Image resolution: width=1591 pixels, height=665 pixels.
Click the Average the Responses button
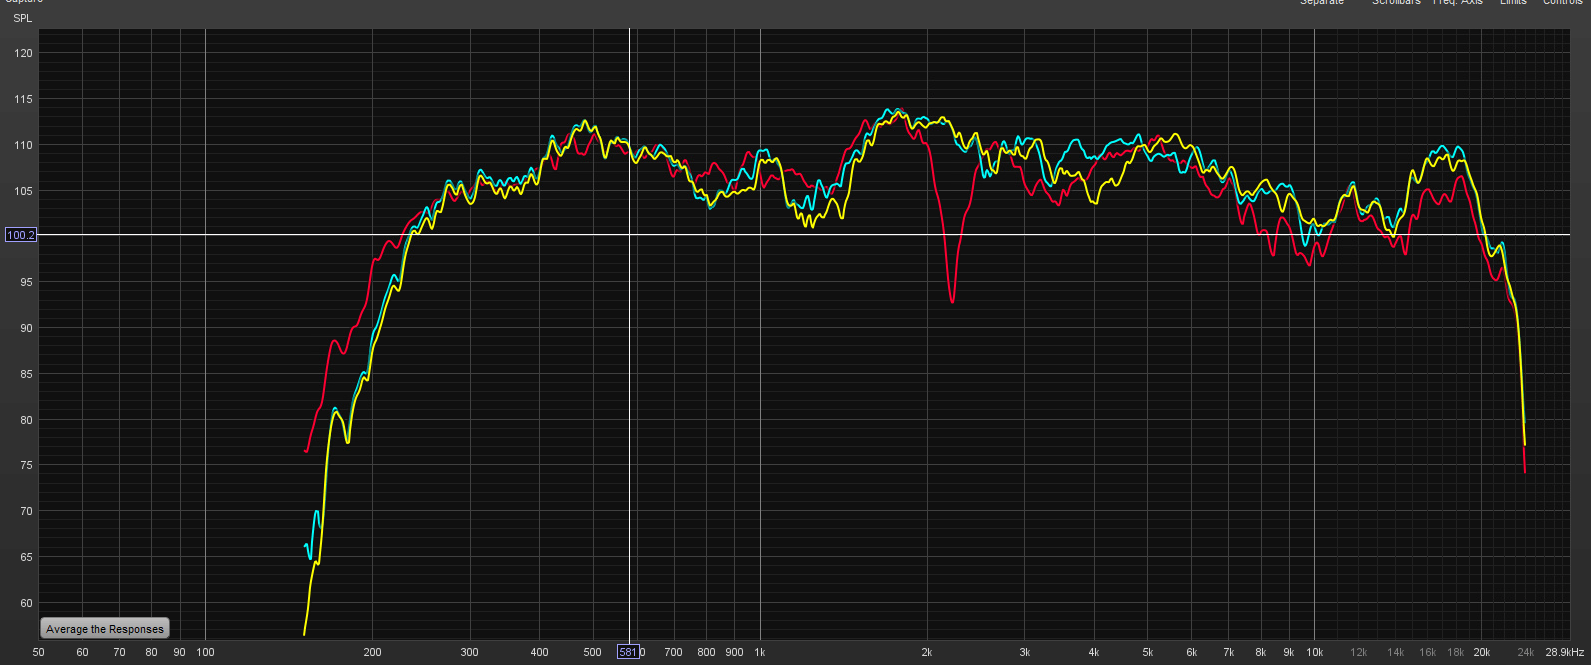104,629
